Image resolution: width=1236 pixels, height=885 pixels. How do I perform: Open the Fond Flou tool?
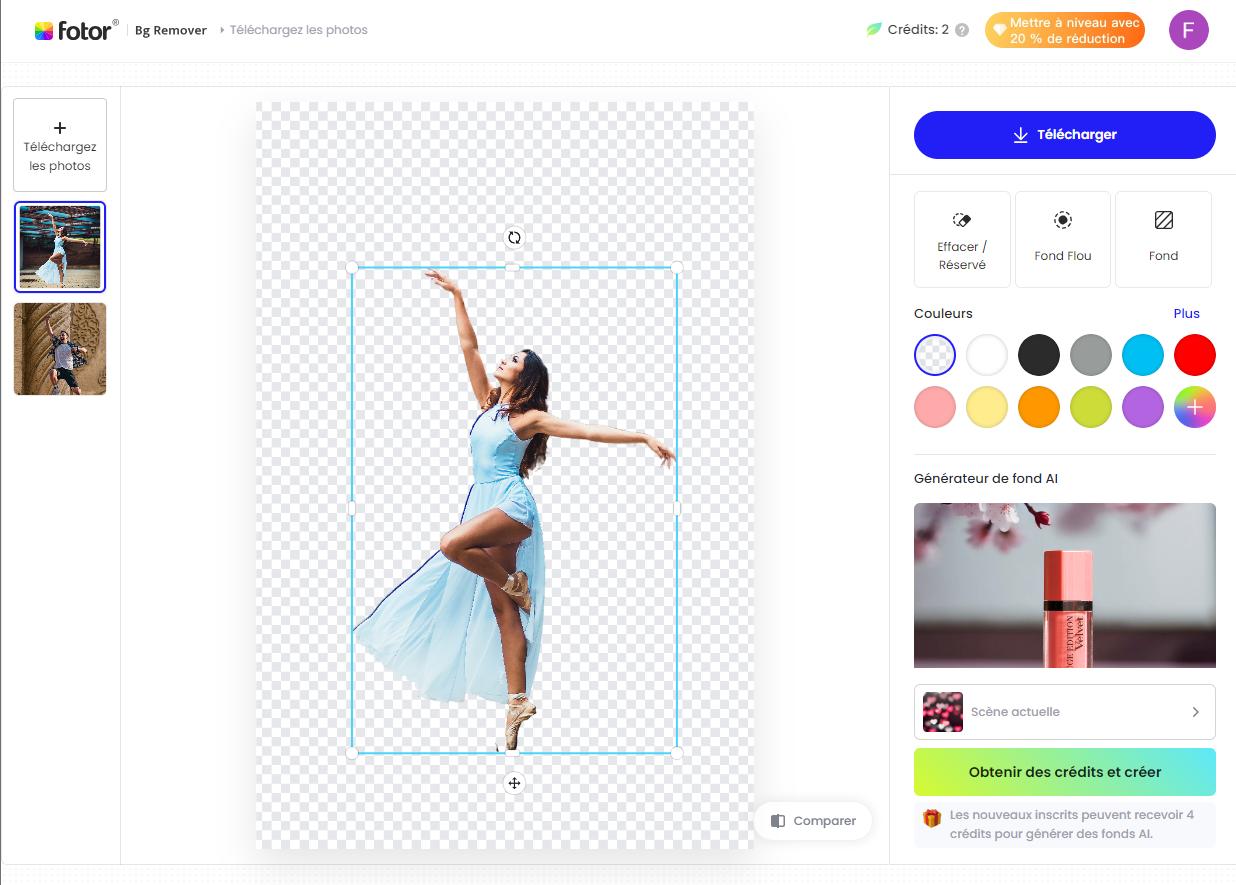coord(1063,238)
